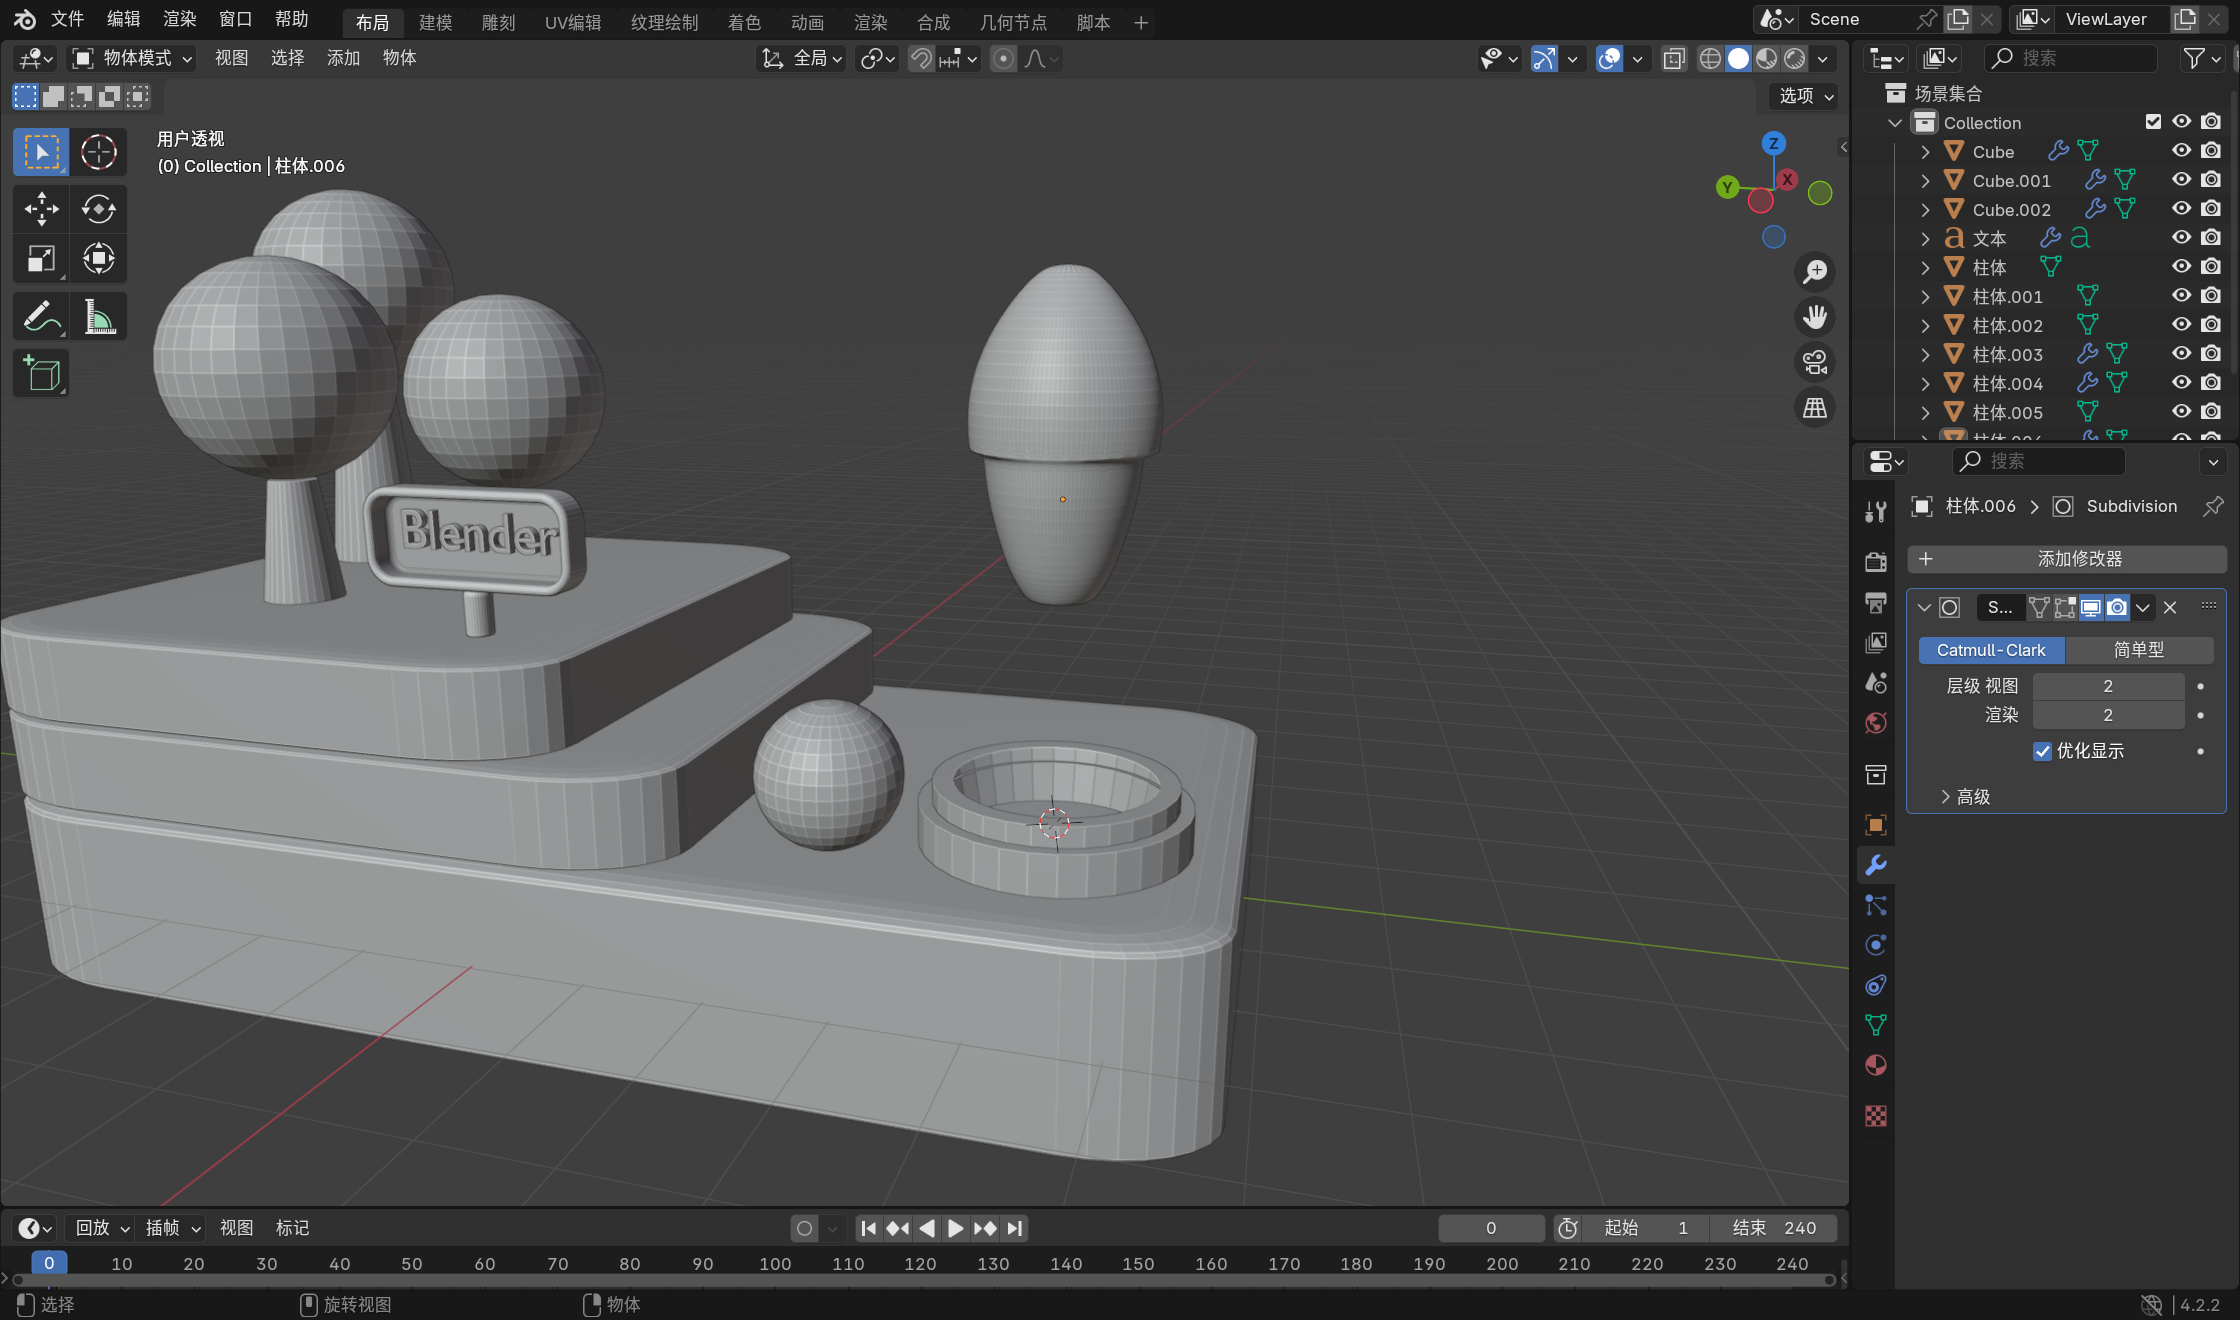Select the Scale tool
The image size is (2240, 1320).
[41, 259]
